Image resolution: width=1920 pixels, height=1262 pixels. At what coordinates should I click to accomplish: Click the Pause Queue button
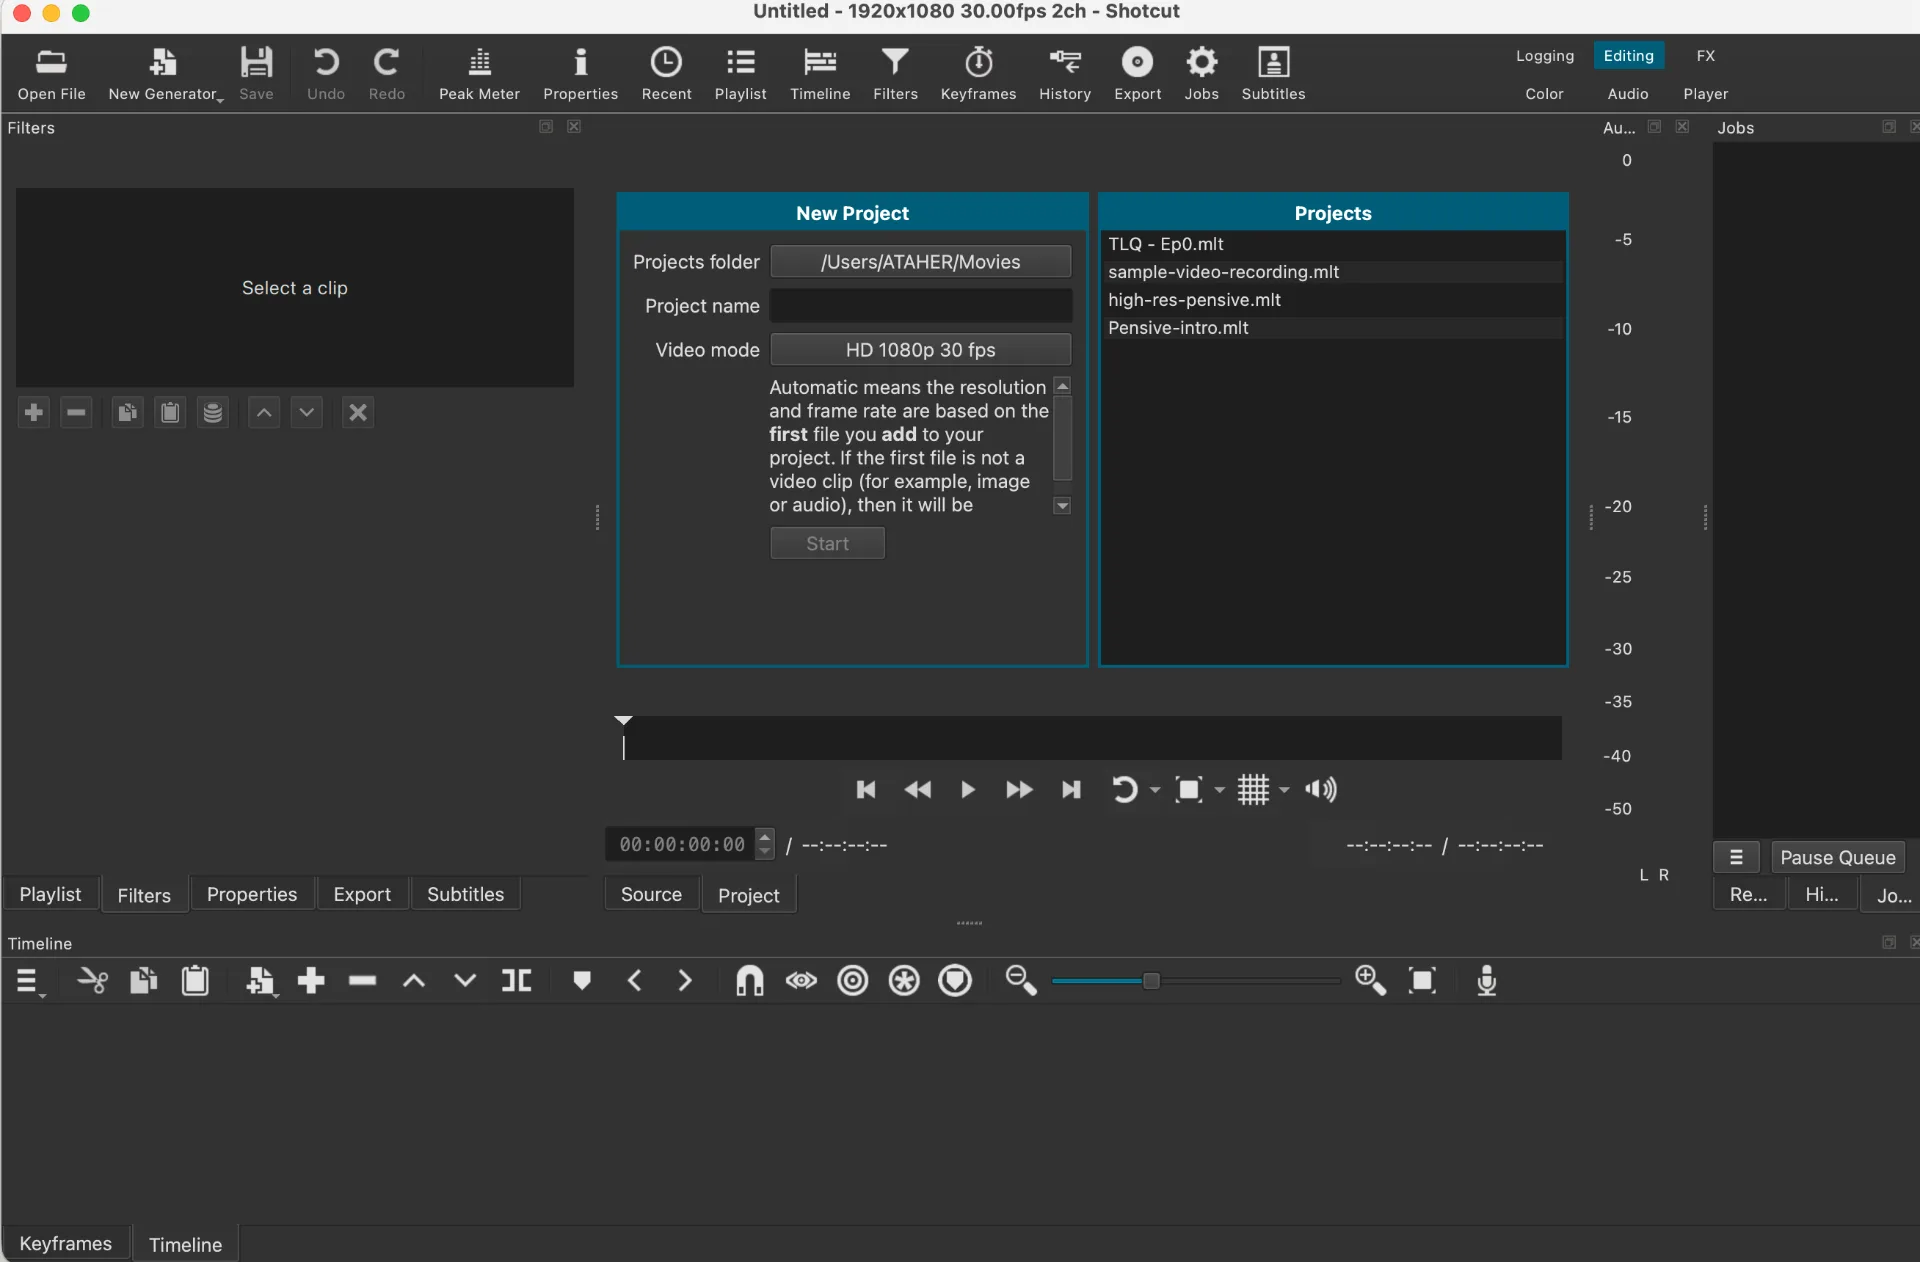[1837, 857]
